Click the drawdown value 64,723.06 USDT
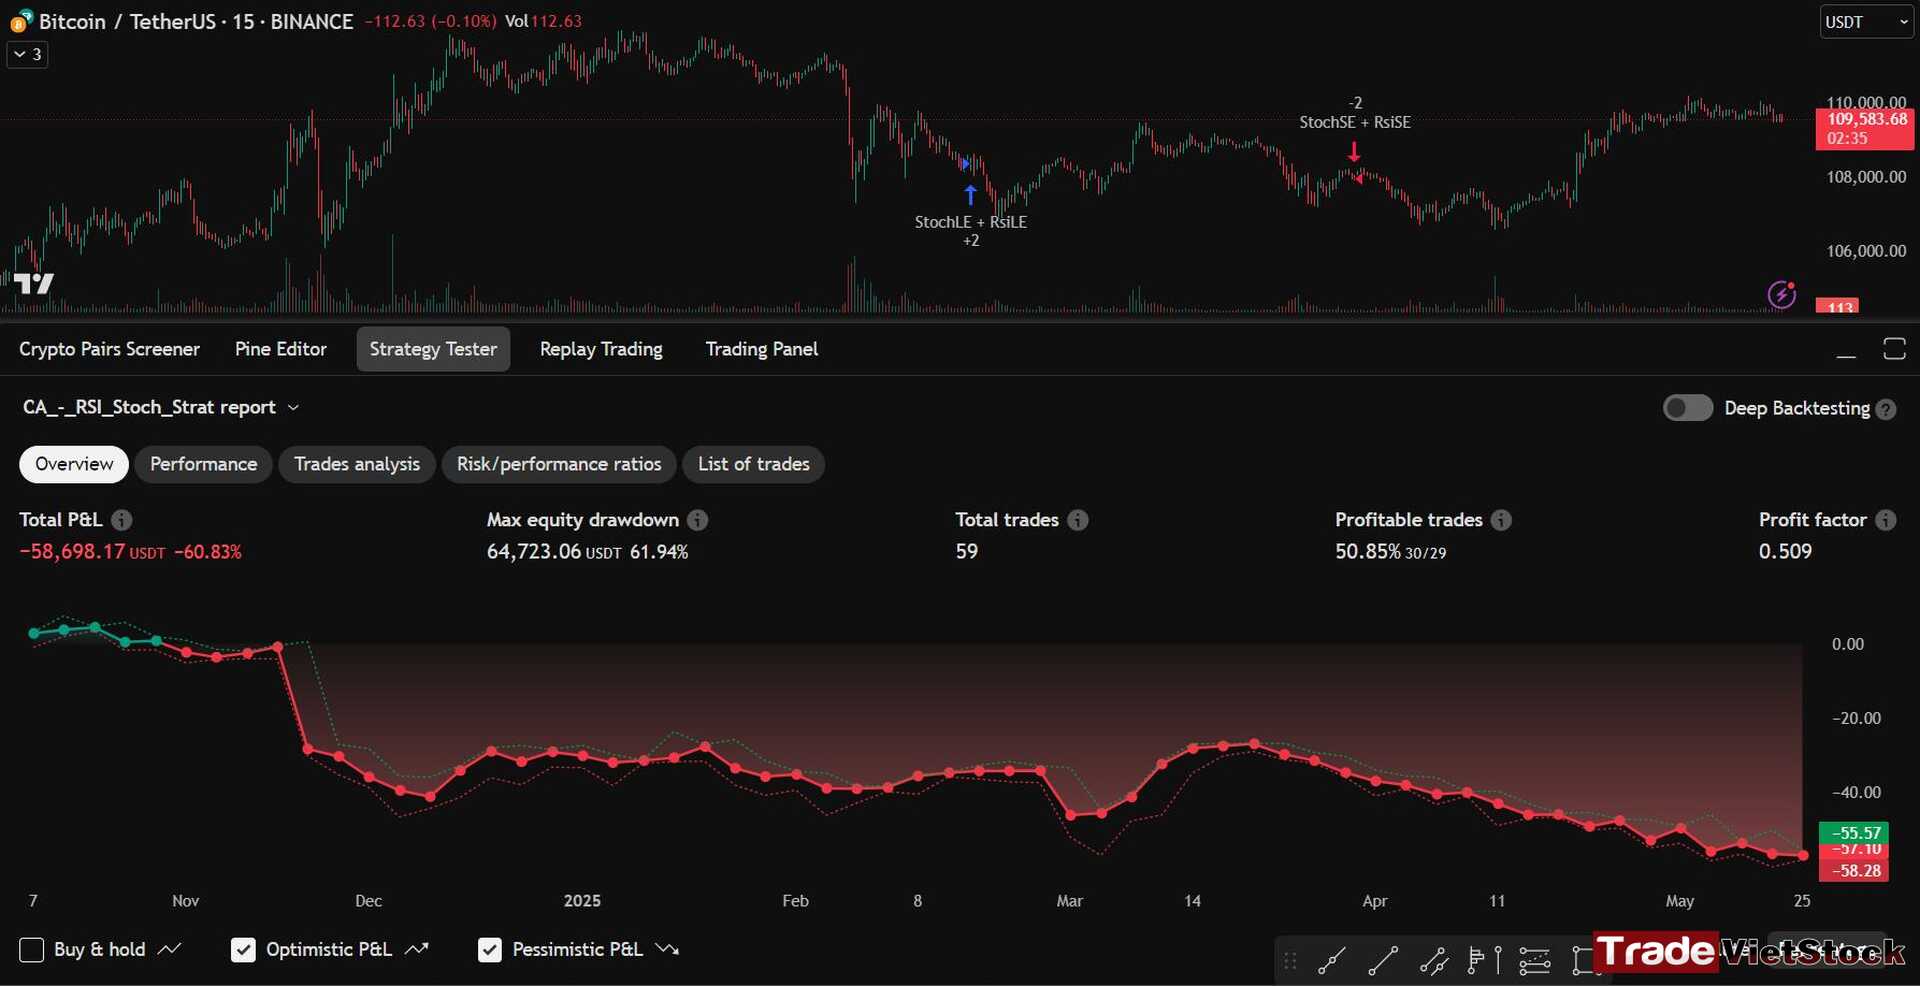This screenshot has height=986, width=1920. pos(554,552)
